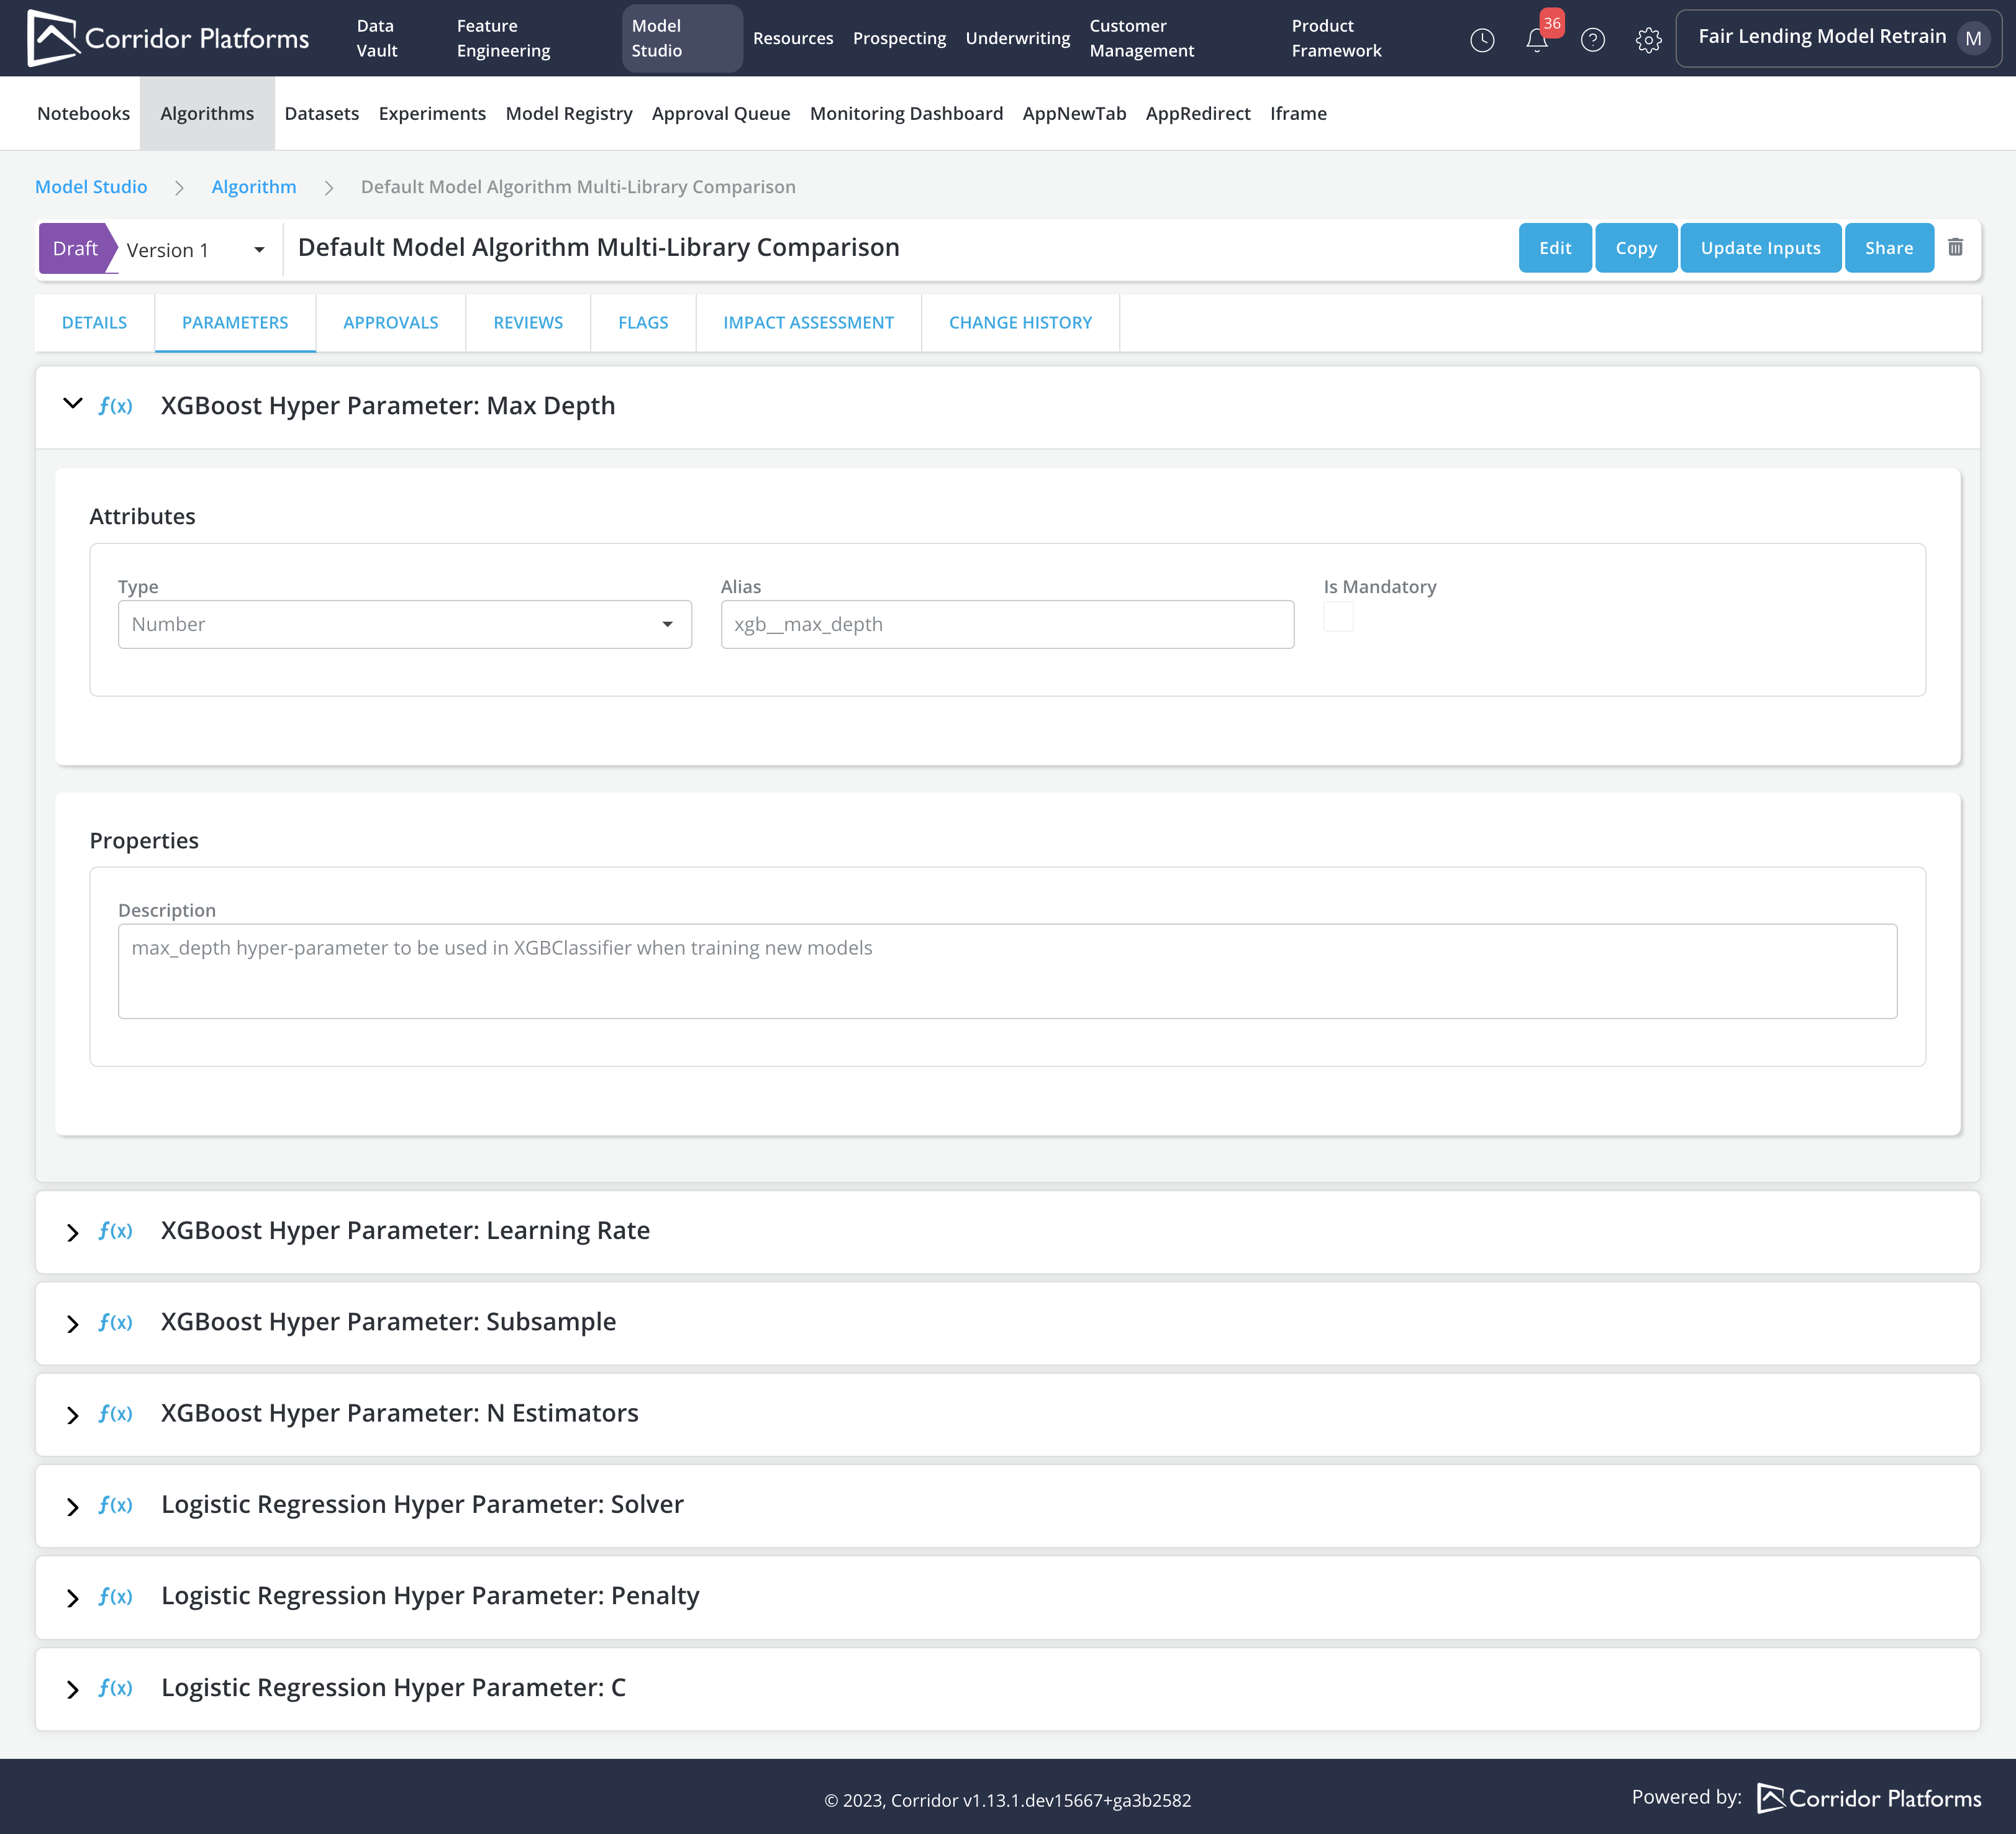
Task: Open the notifications bell icon
Action: [x=1537, y=40]
